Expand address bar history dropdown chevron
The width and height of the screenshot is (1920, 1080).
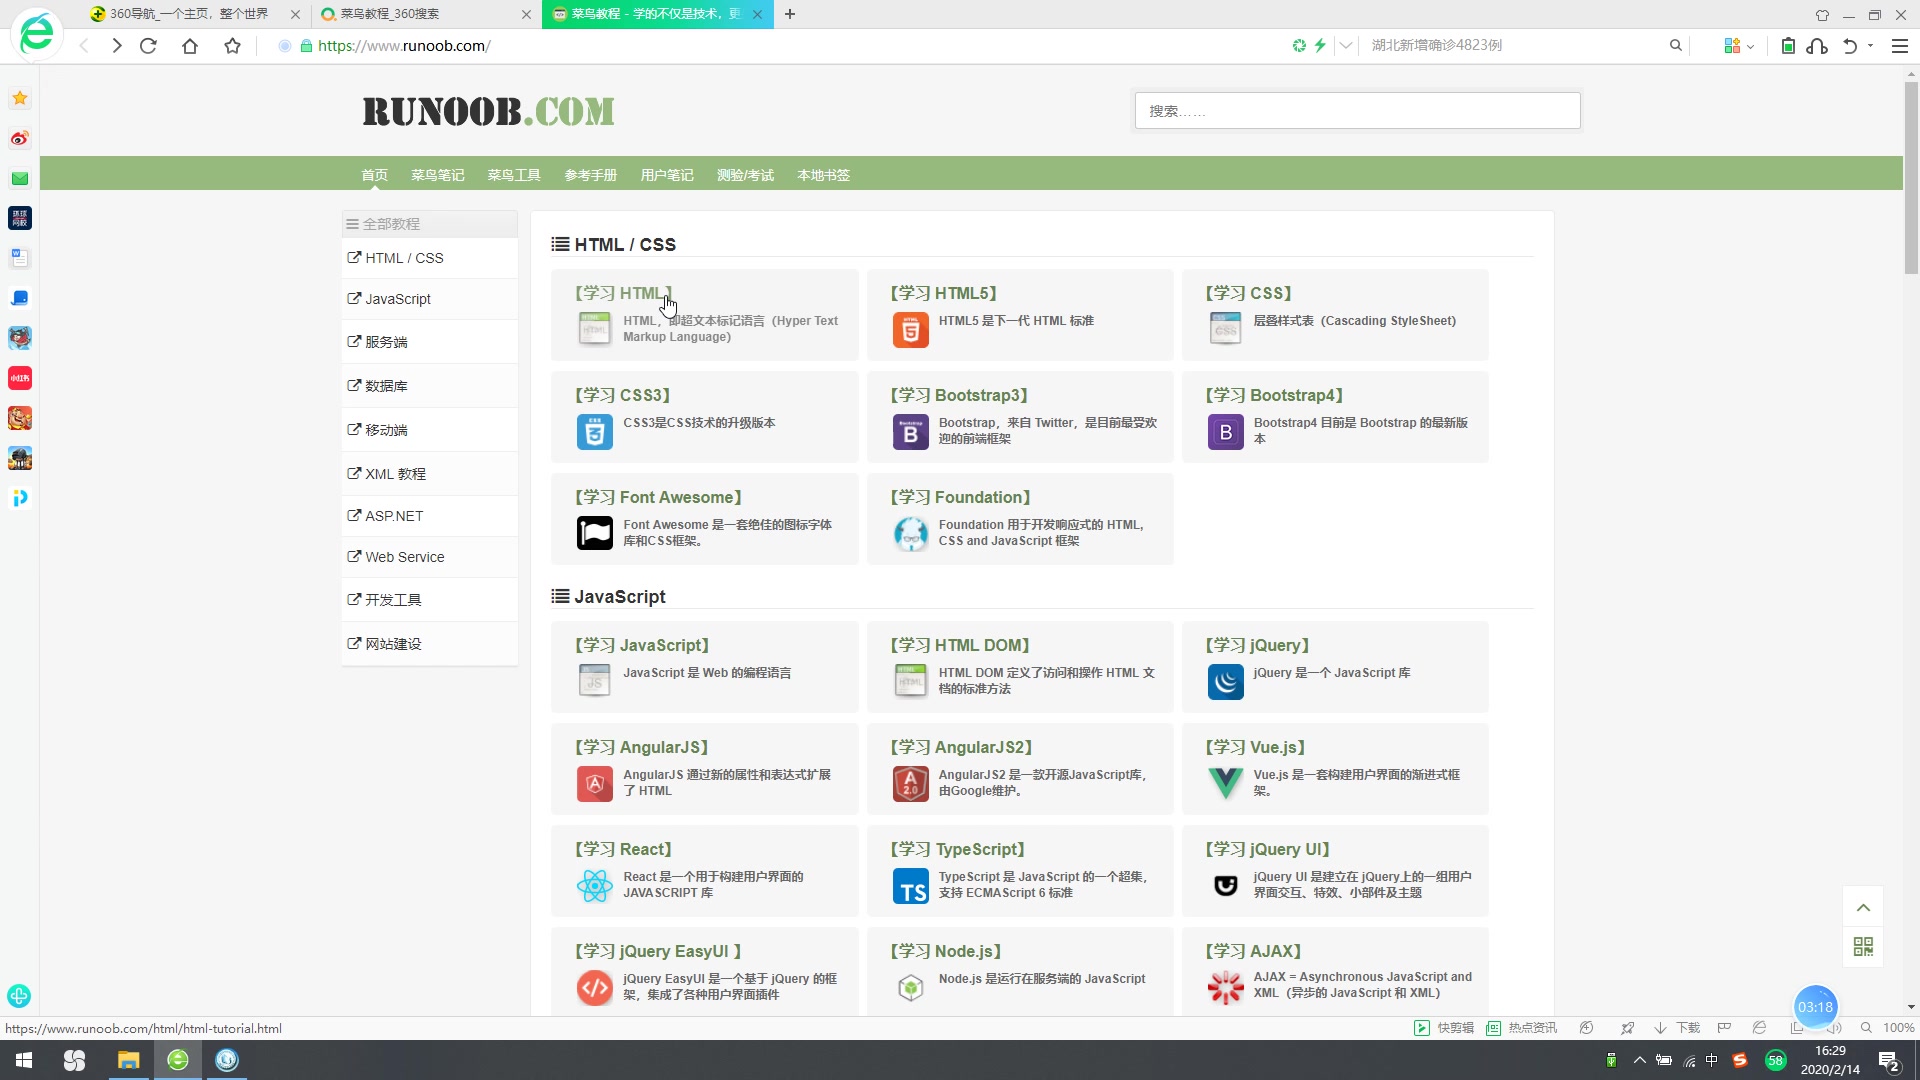[x=1346, y=46]
